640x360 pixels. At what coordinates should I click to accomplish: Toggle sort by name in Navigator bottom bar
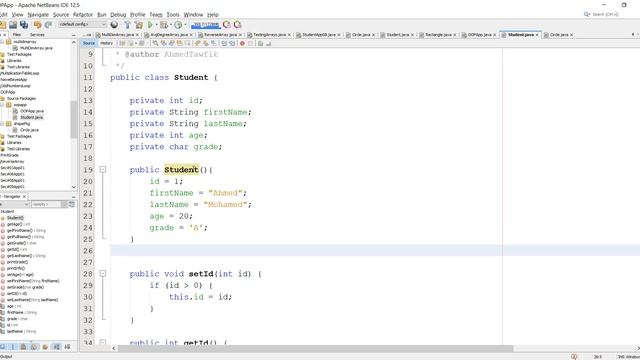click(56, 347)
